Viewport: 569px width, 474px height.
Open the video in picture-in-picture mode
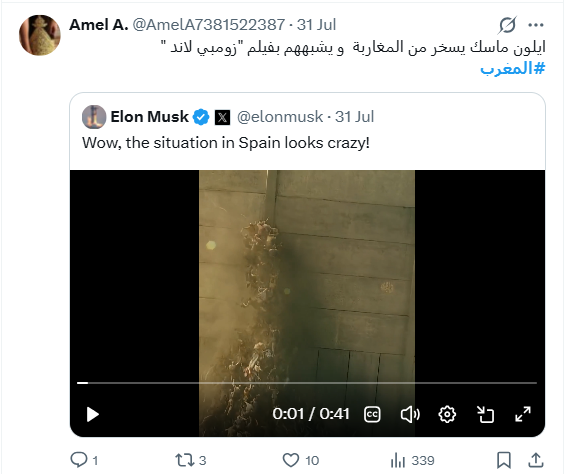pos(485,414)
